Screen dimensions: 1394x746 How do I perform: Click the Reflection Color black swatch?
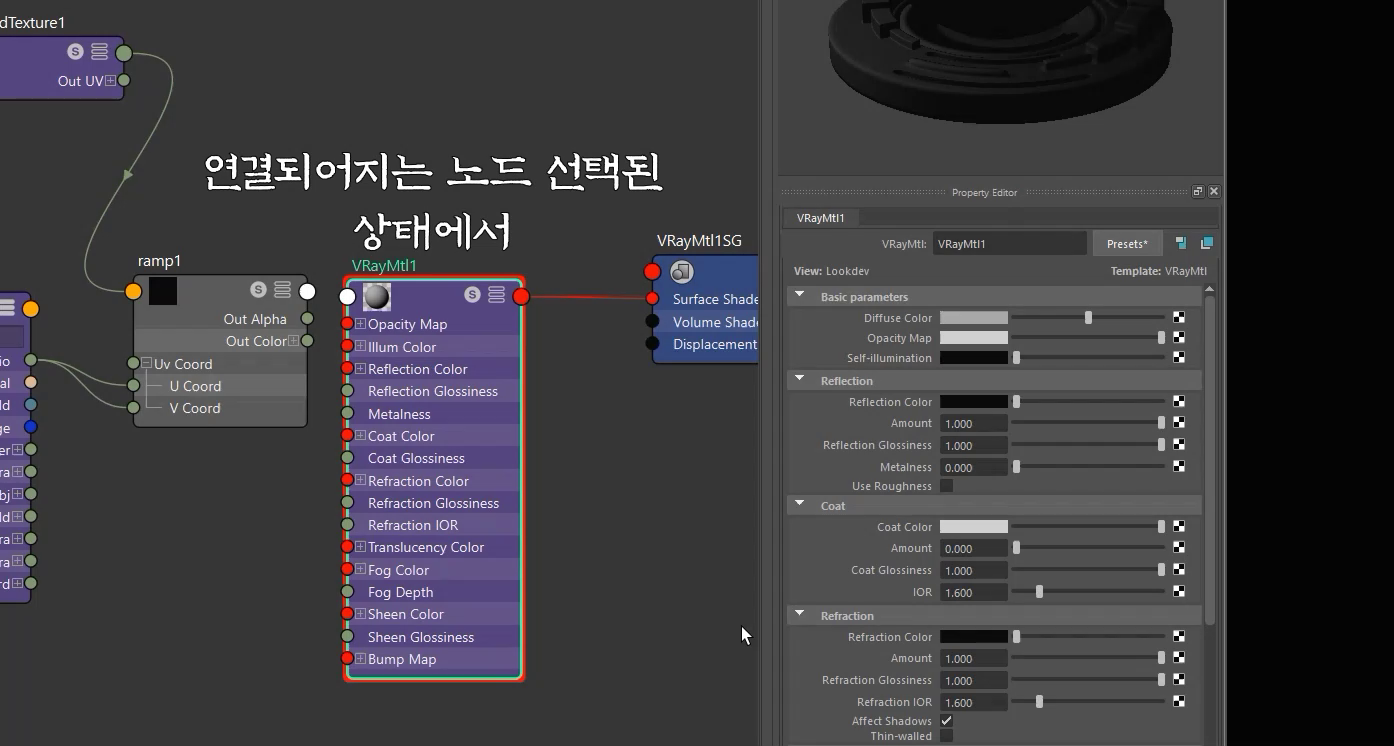point(974,401)
